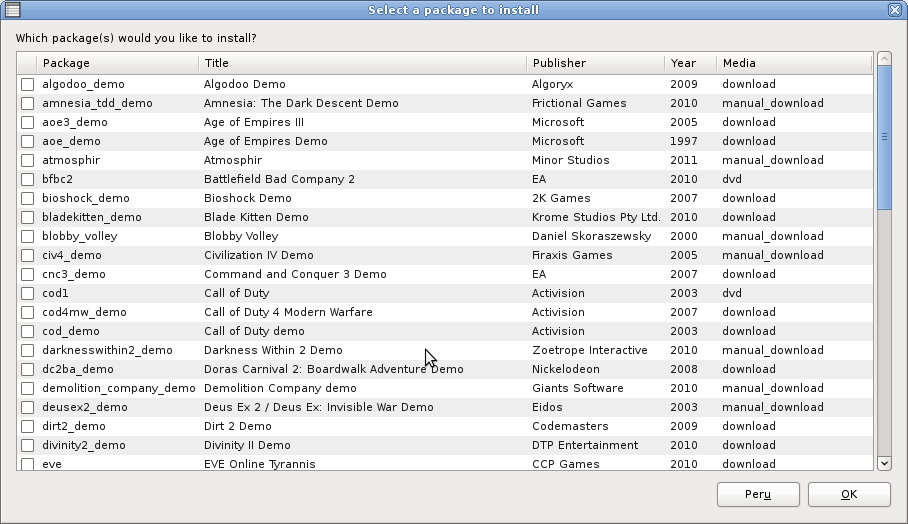Close the package selection dialog
Screen dimensions: 908x524
click(x=895, y=10)
